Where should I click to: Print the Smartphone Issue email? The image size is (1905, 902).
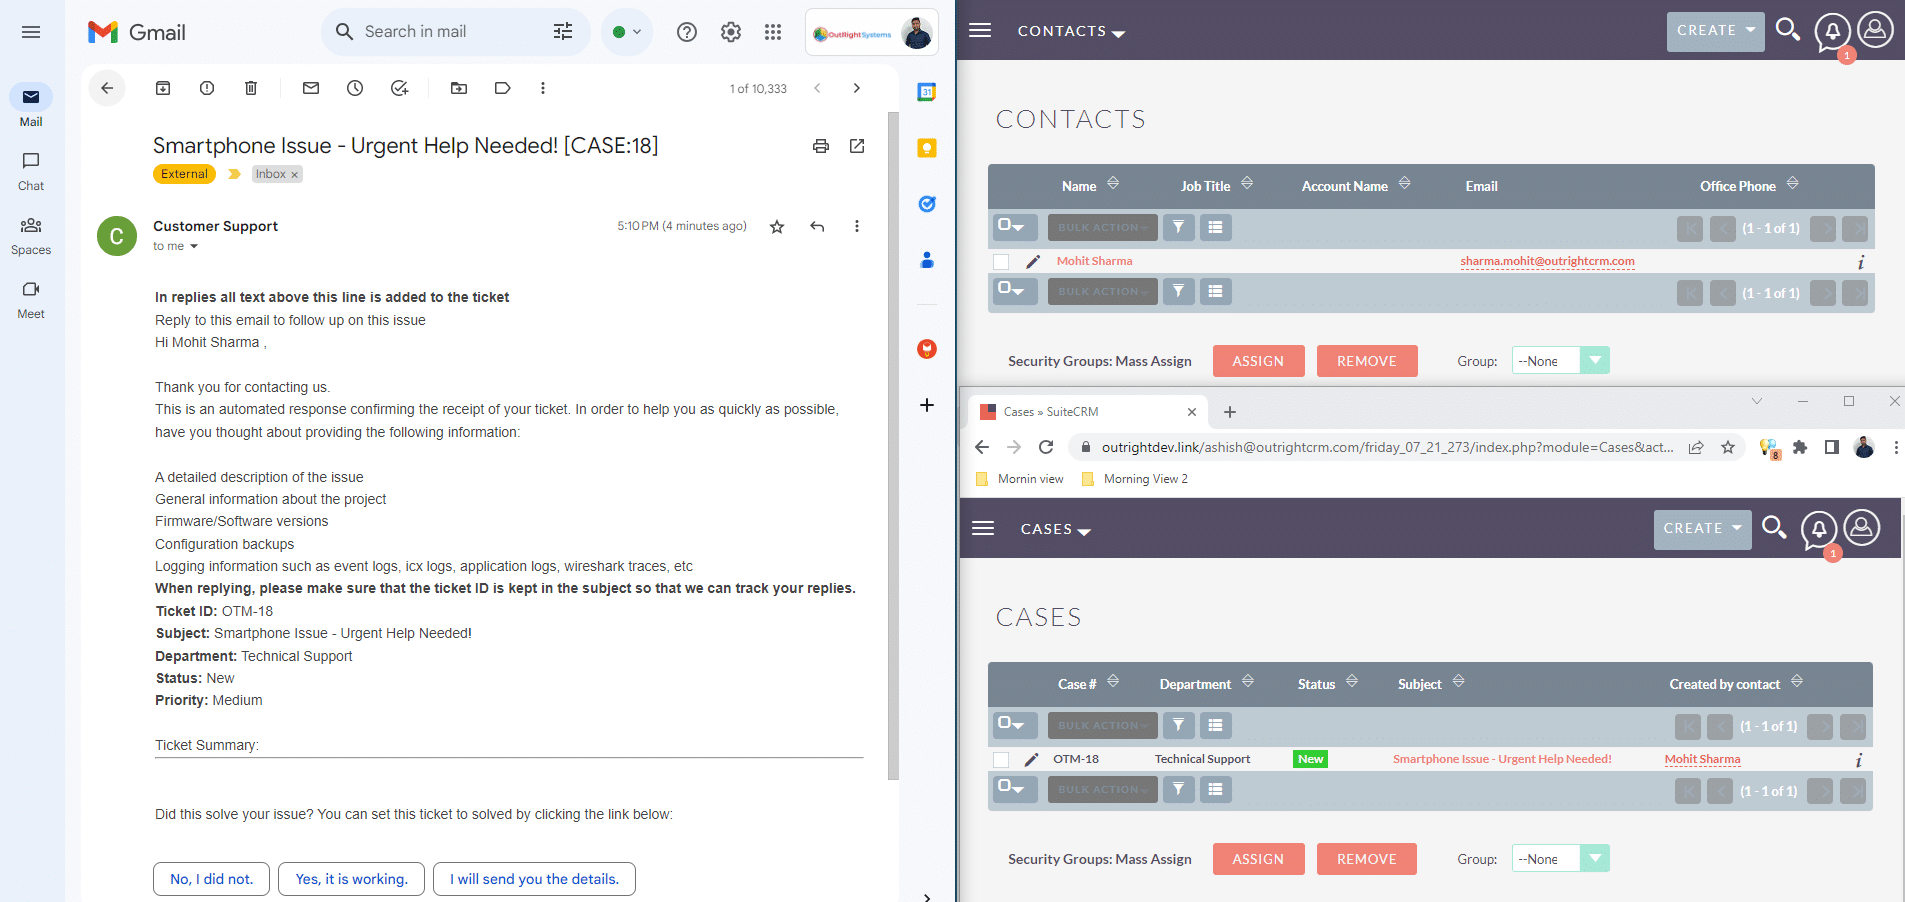point(821,146)
